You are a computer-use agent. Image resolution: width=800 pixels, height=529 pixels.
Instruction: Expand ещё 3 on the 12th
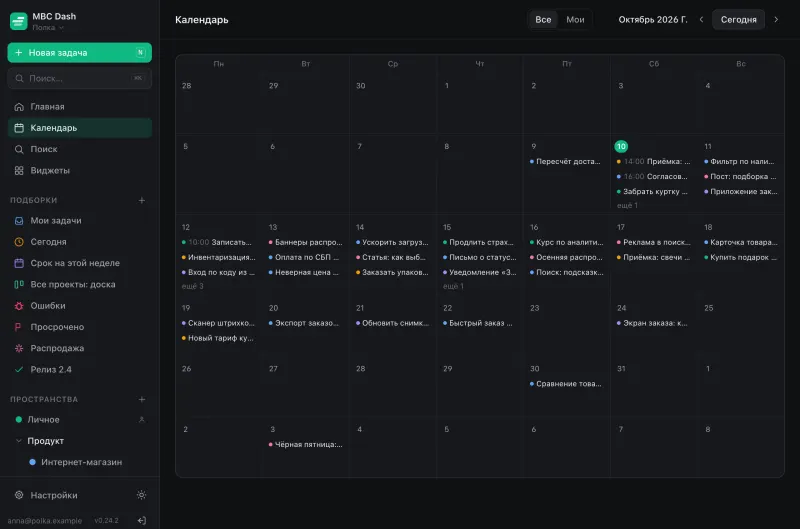(192, 286)
